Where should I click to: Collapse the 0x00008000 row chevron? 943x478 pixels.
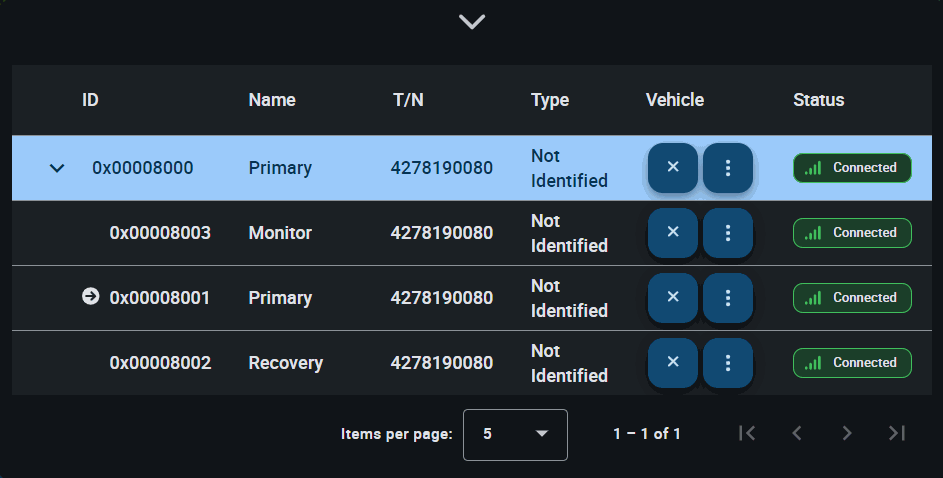(57, 168)
